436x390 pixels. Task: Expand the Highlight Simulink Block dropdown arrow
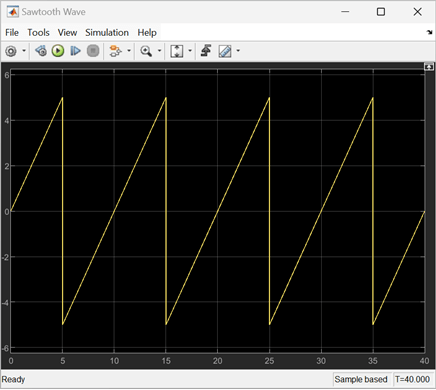(129, 51)
